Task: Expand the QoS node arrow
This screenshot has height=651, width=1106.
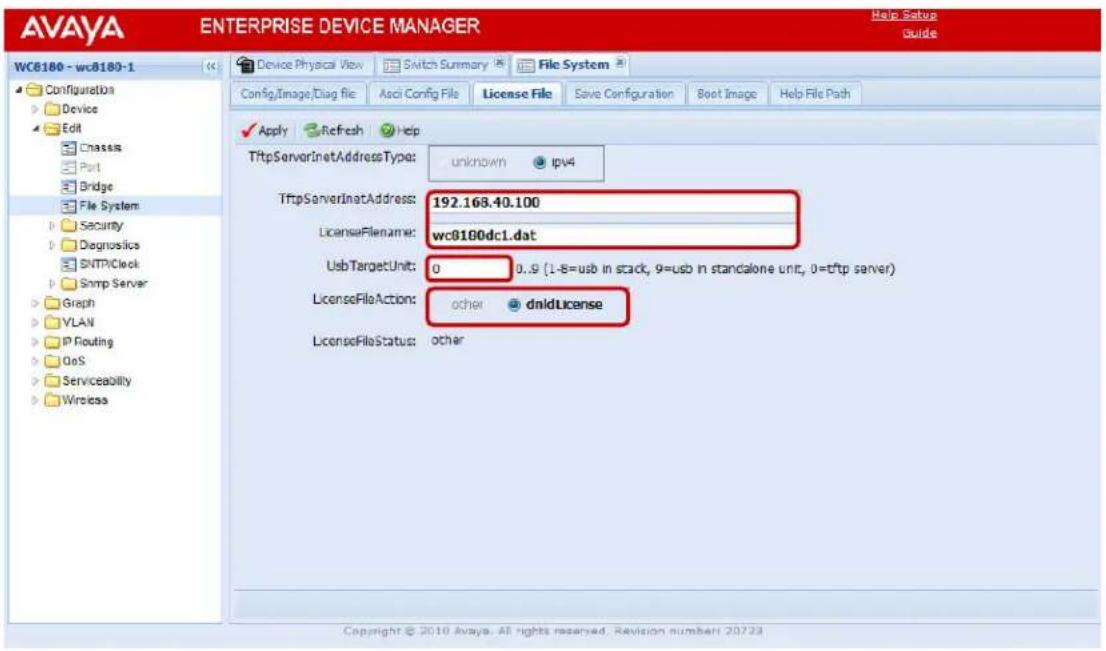Action: (x=35, y=362)
